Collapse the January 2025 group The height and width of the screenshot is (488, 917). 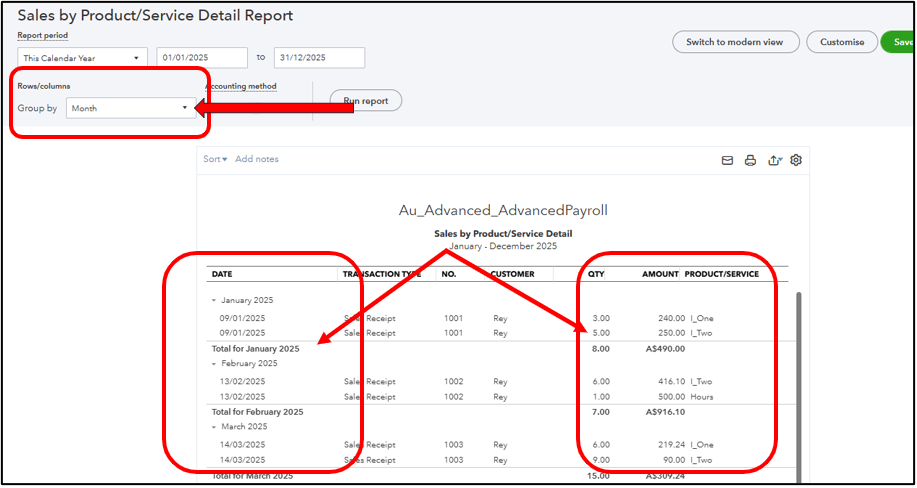[213, 300]
